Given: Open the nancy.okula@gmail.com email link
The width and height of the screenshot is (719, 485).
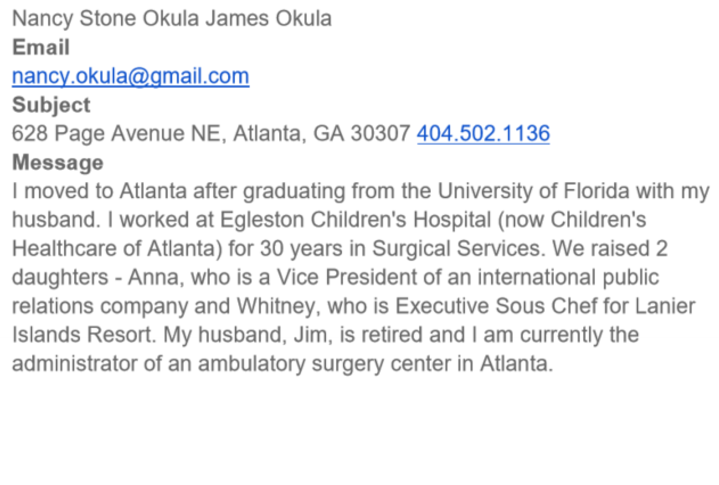Looking at the screenshot, I should click(x=131, y=77).
